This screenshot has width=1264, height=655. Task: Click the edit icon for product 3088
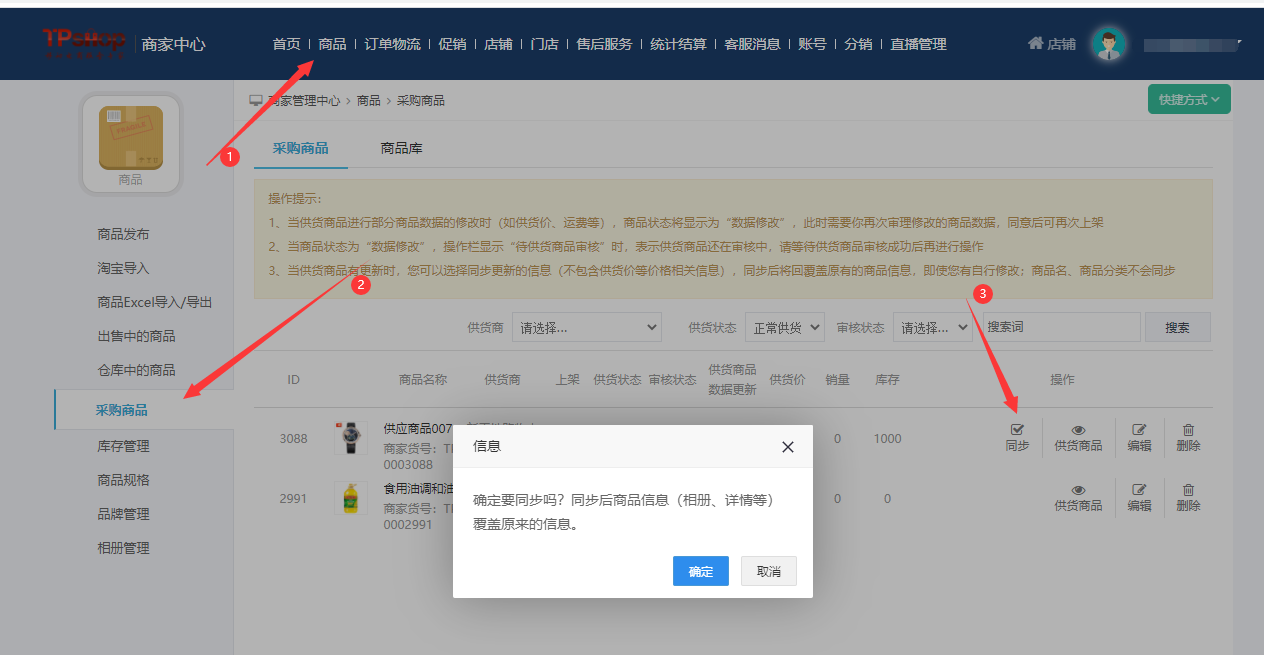pos(1139,431)
